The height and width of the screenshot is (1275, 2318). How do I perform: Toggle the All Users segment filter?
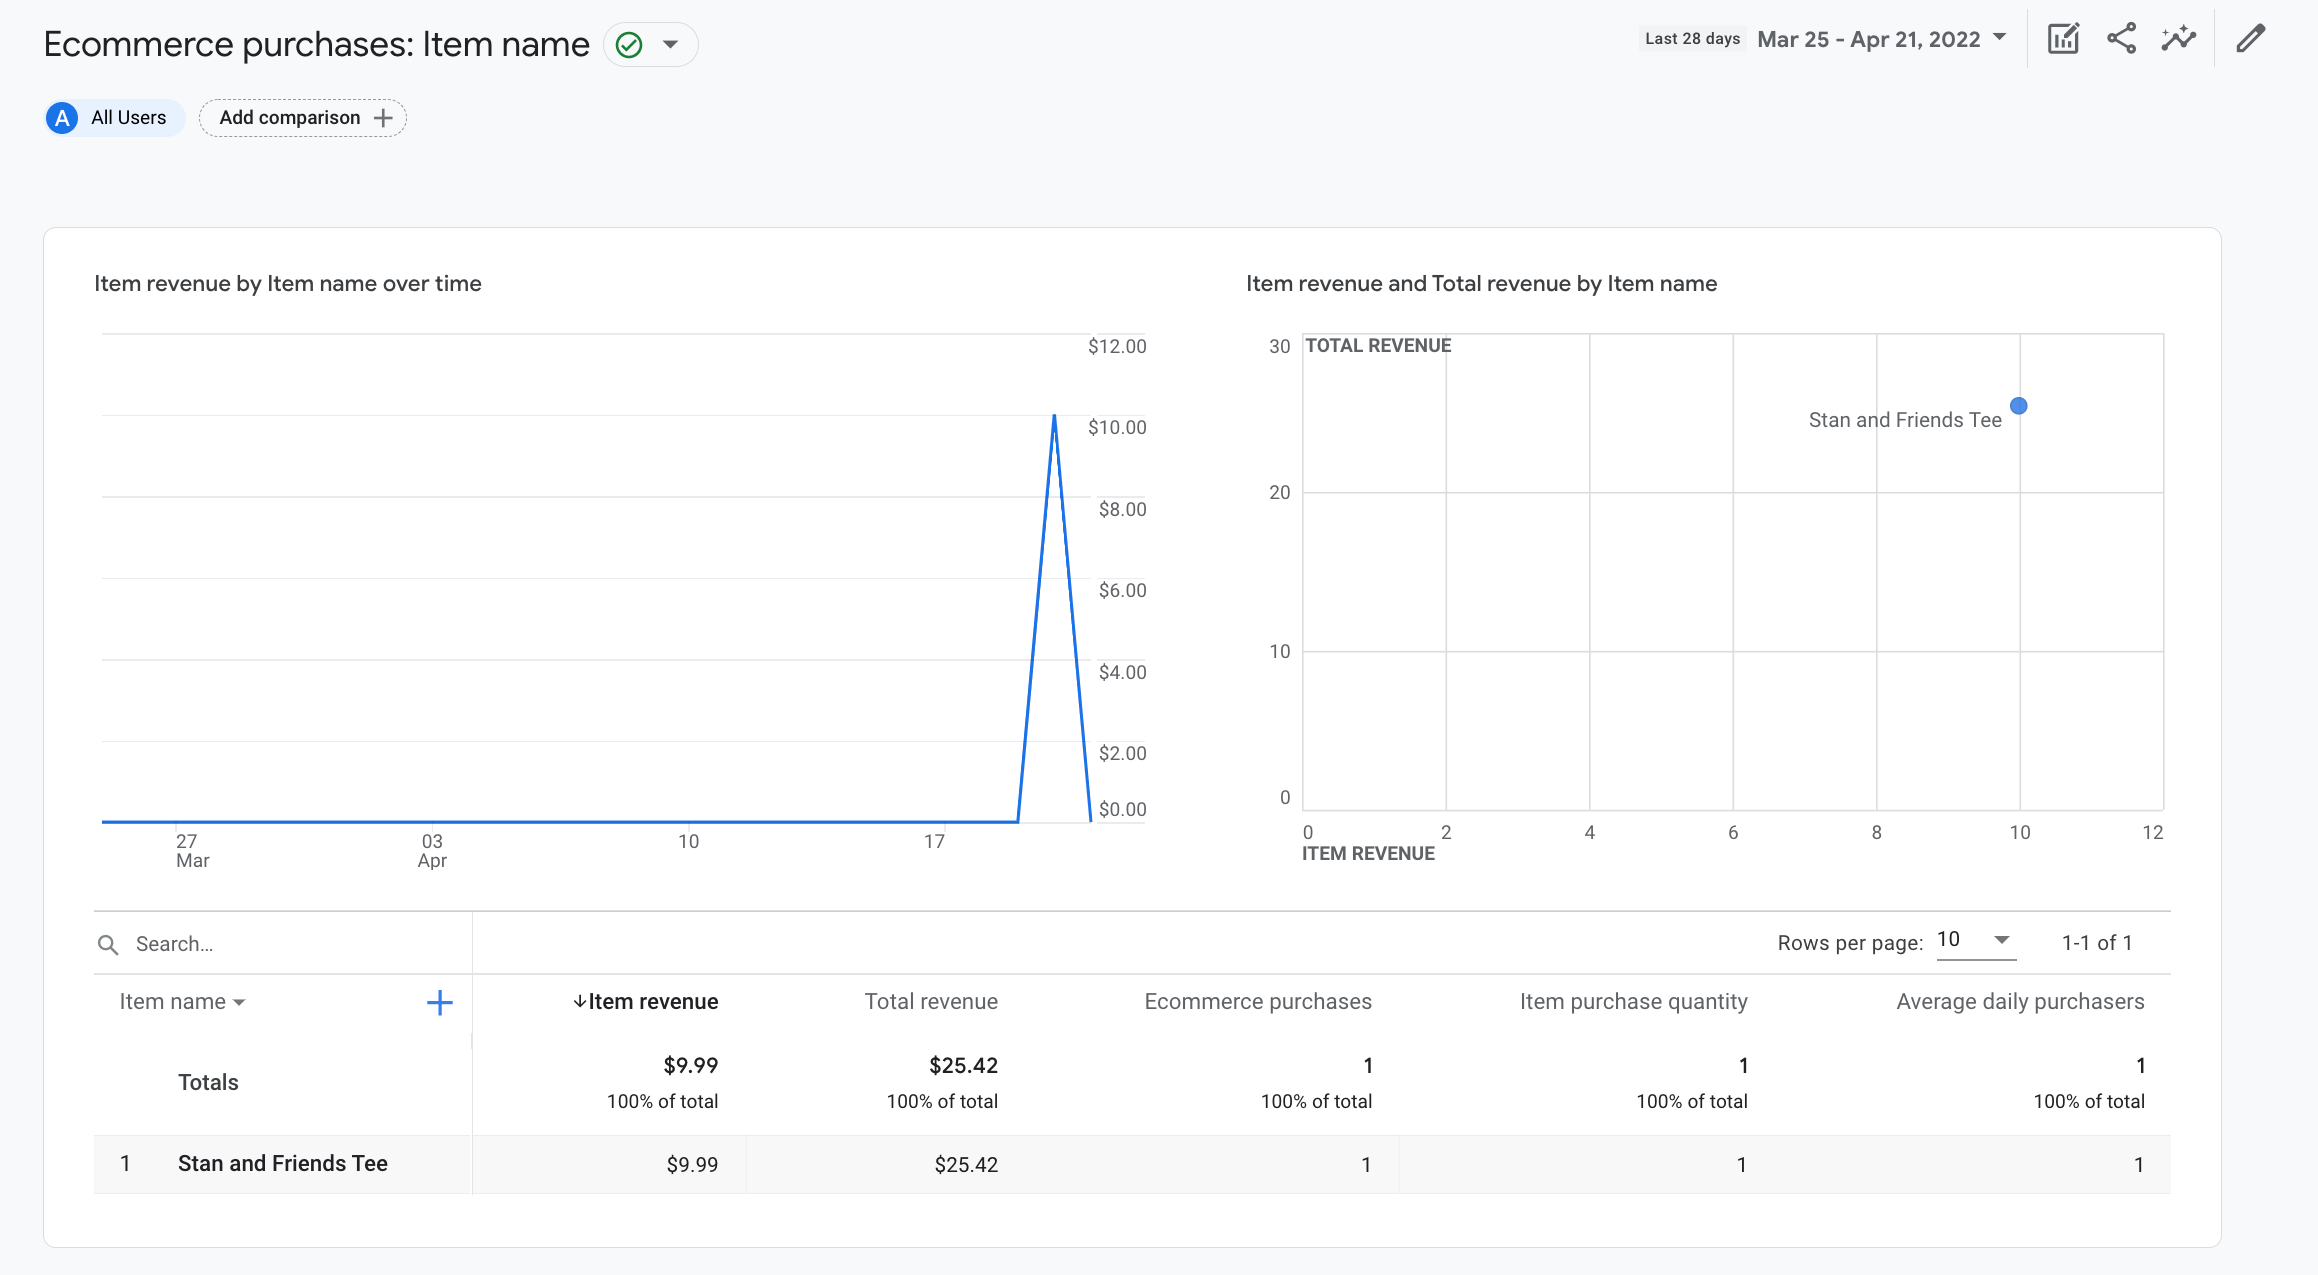111,116
